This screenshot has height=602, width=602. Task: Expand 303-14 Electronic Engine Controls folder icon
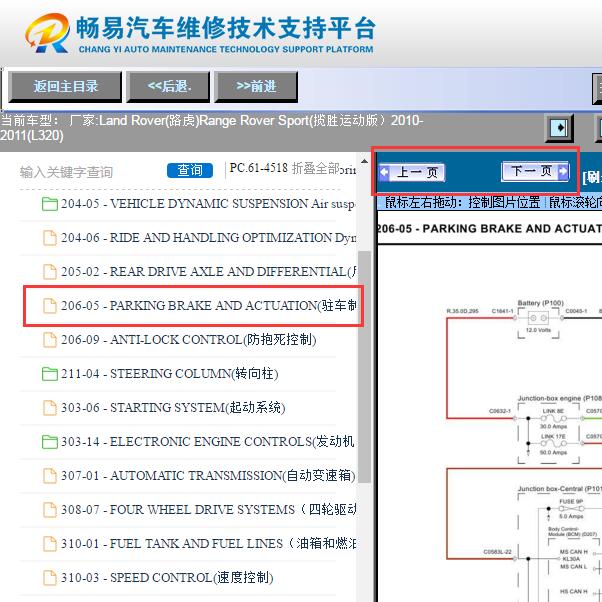[x=50, y=442]
